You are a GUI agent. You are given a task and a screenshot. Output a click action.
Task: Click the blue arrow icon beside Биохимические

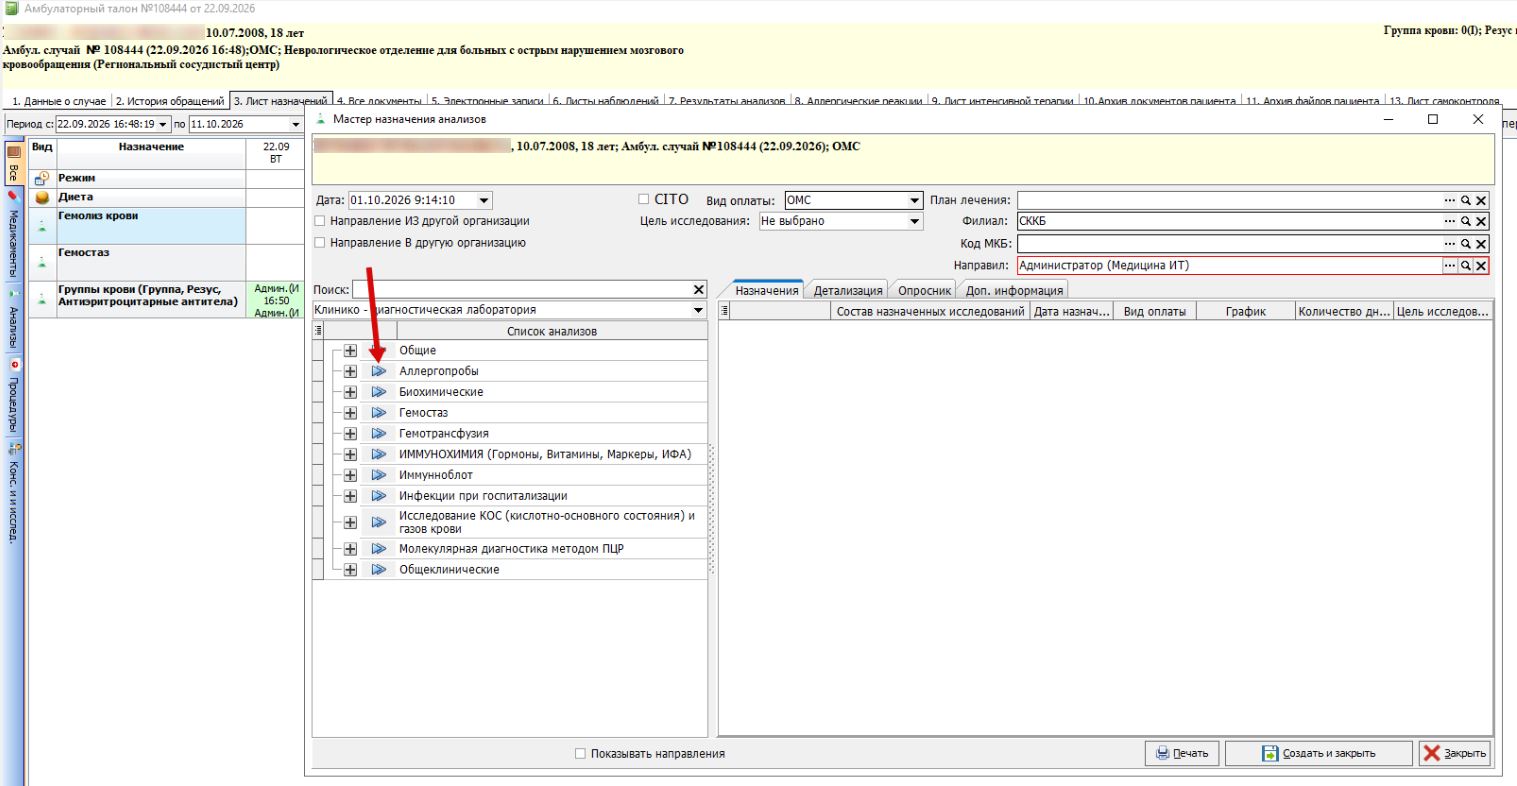378,392
